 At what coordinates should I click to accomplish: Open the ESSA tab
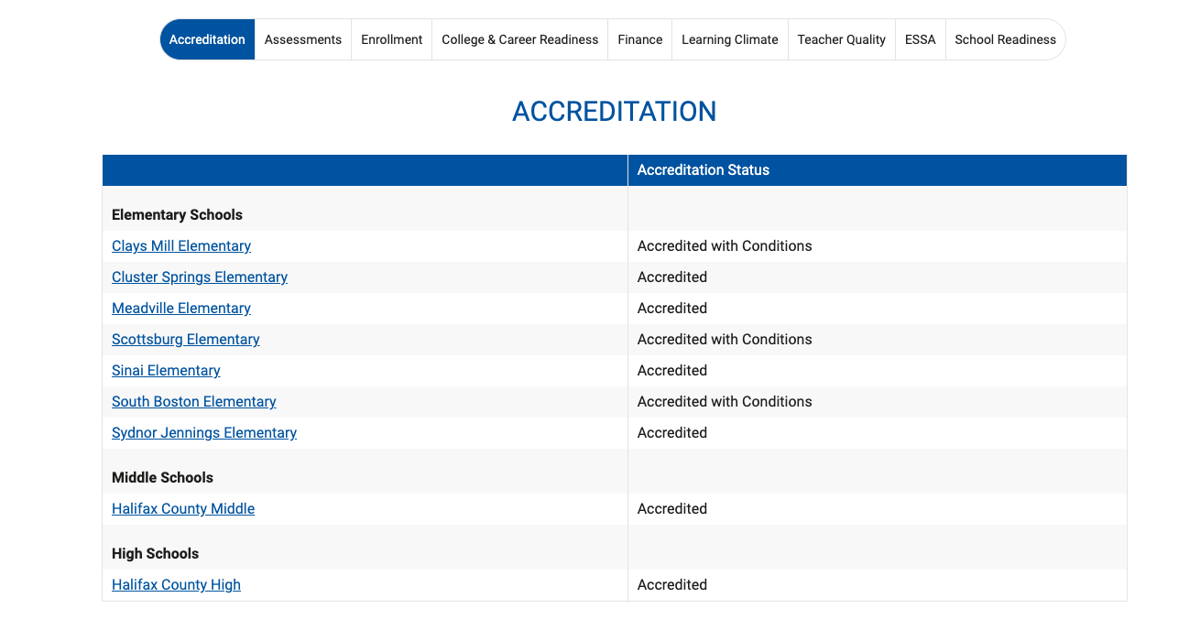[920, 40]
